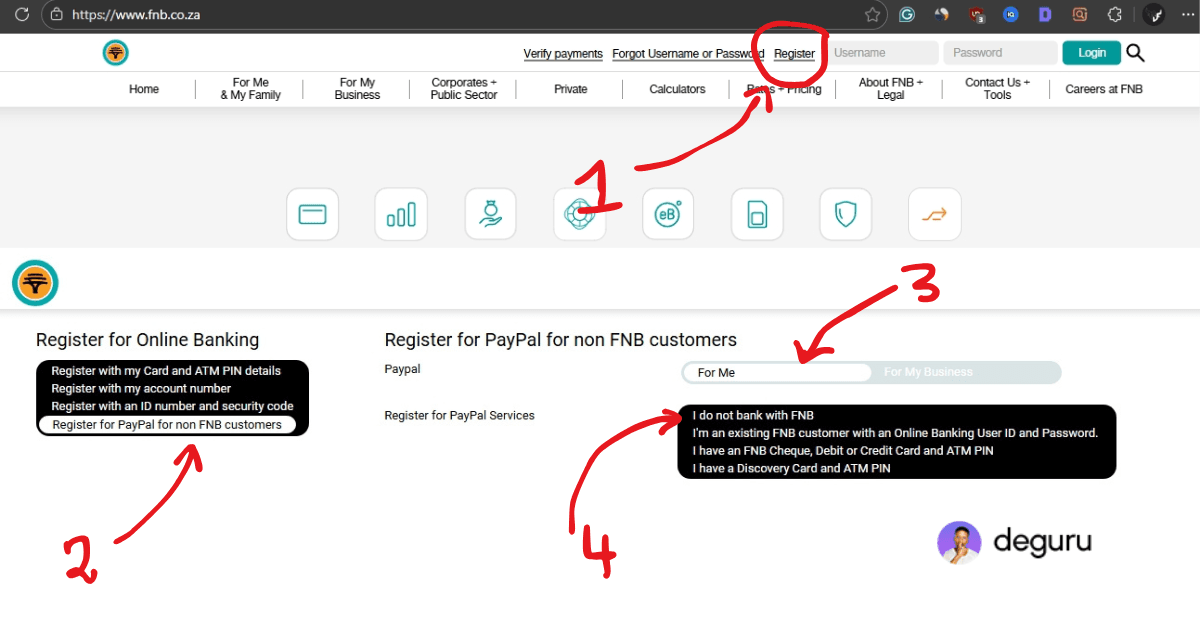The image size is (1200, 628).
Task: Open the bar chart investments icon
Action: pos(401,213)
